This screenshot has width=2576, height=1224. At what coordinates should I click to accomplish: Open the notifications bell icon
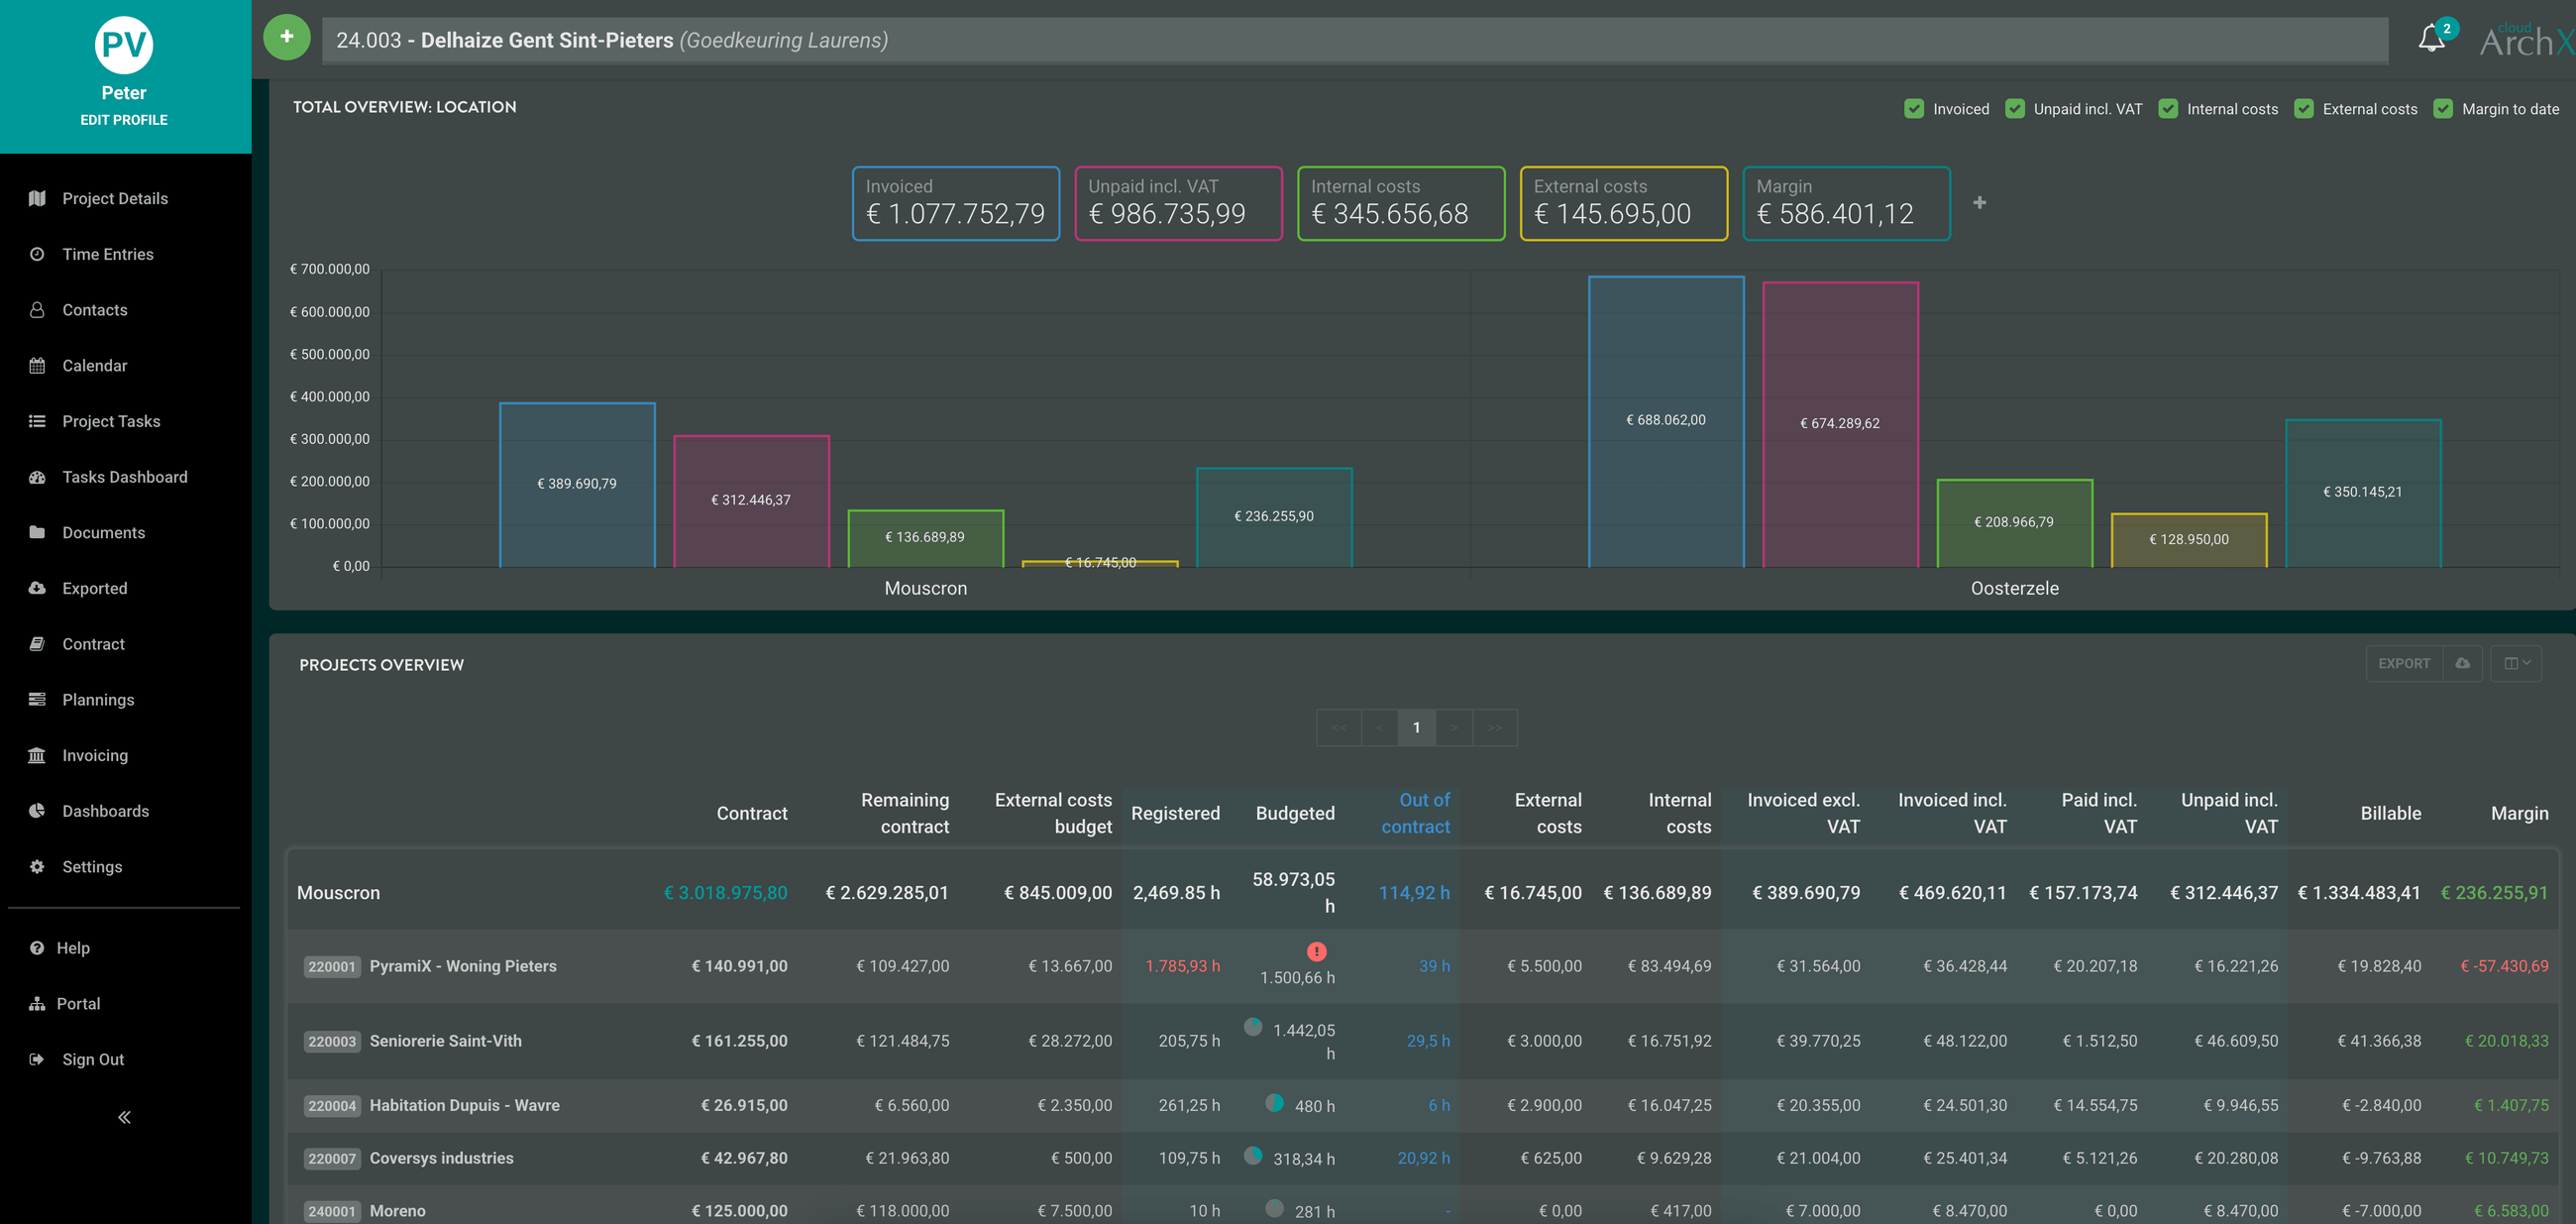click(x=2430, y=40)
